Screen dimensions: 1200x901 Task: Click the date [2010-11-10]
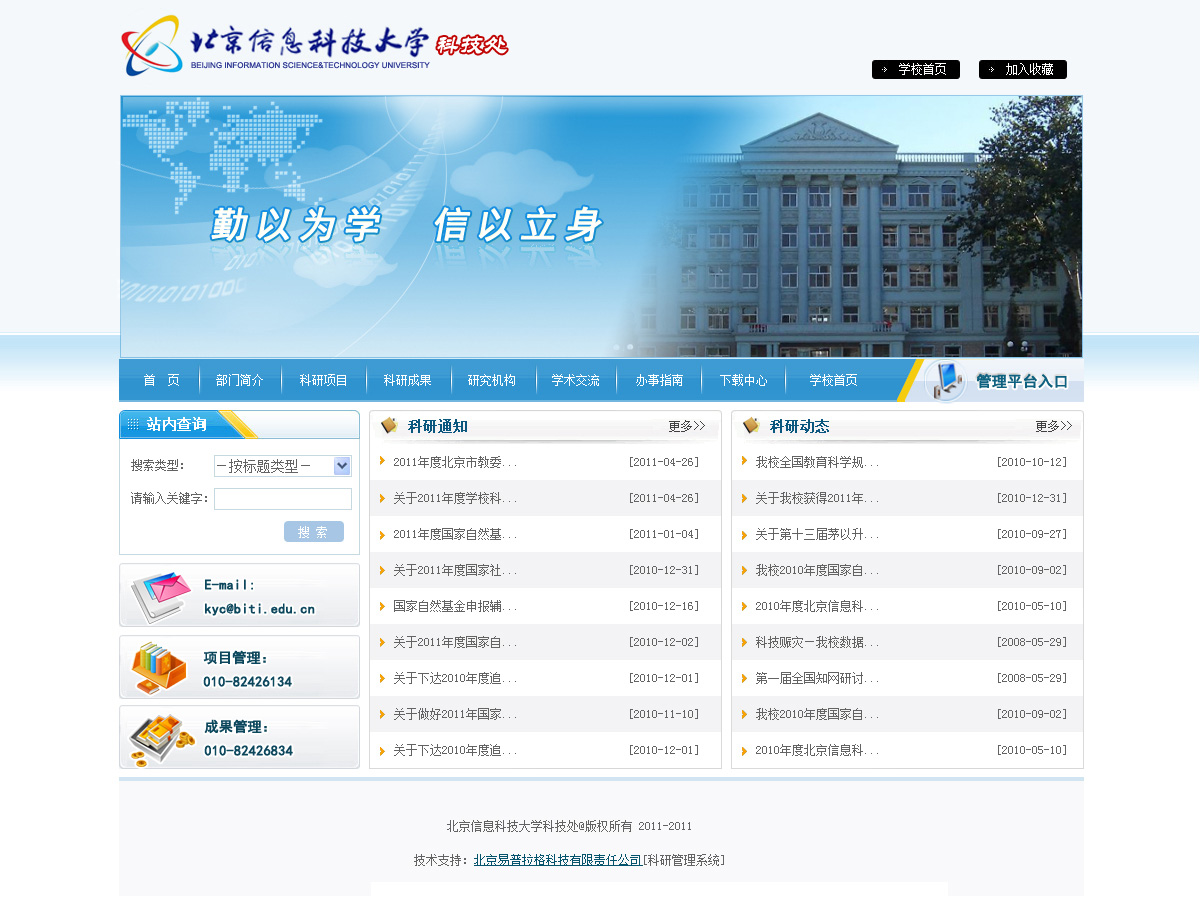[x=664, y=714]
